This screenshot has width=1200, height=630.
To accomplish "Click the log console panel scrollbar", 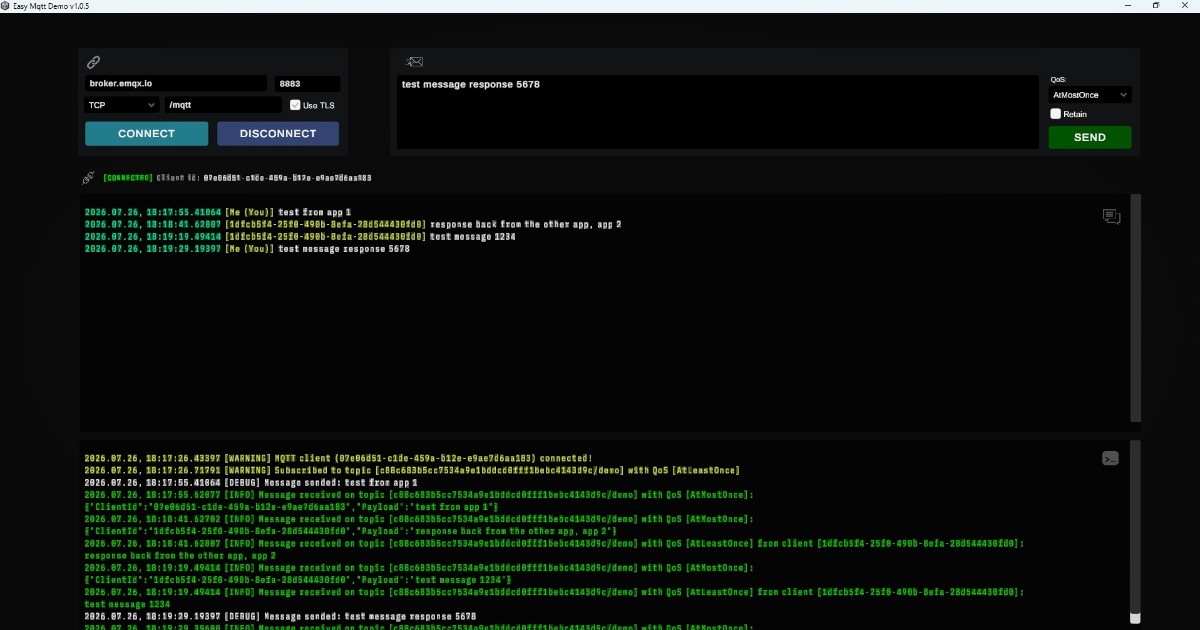I will click(1136, 532).
